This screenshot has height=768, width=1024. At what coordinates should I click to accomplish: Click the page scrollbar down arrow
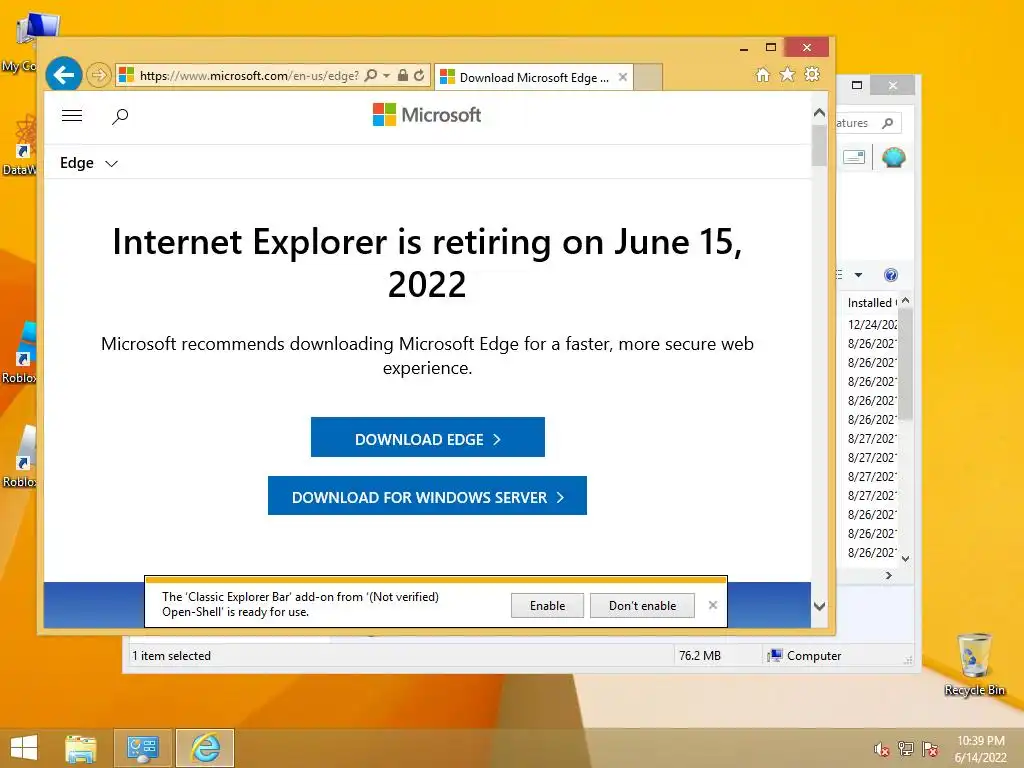820,606
